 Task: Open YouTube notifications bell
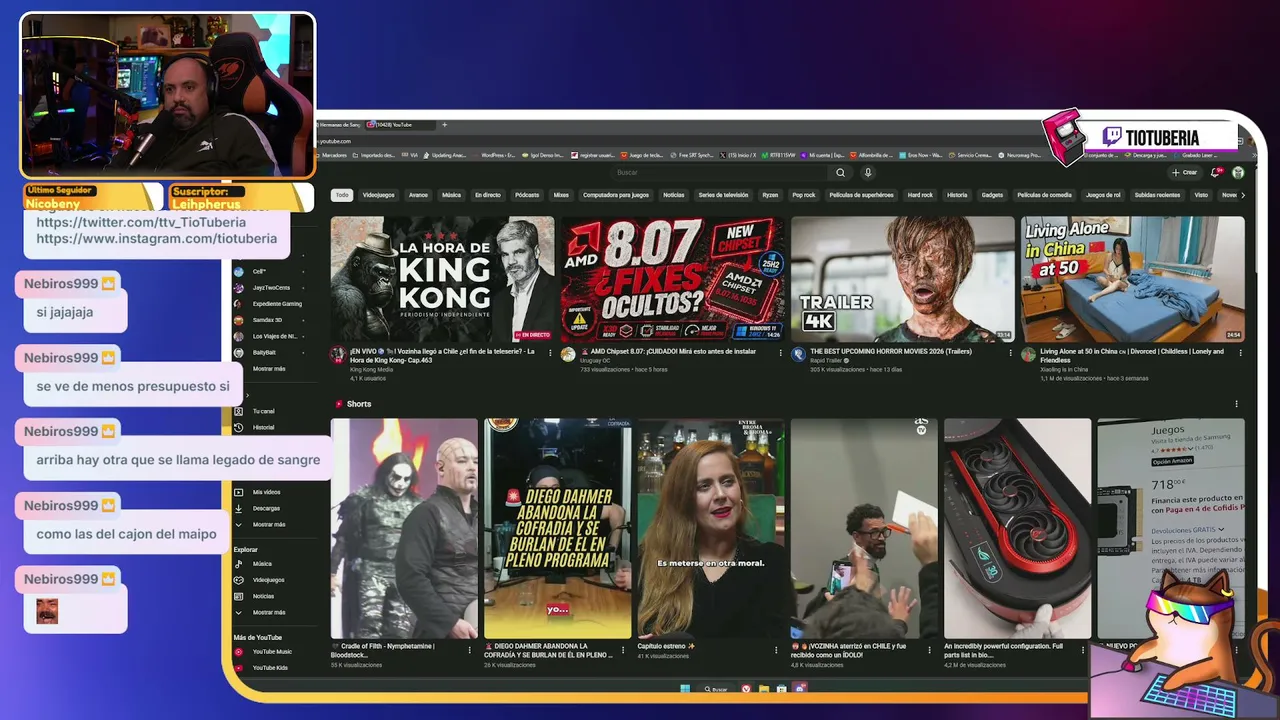coord(1216,172)
